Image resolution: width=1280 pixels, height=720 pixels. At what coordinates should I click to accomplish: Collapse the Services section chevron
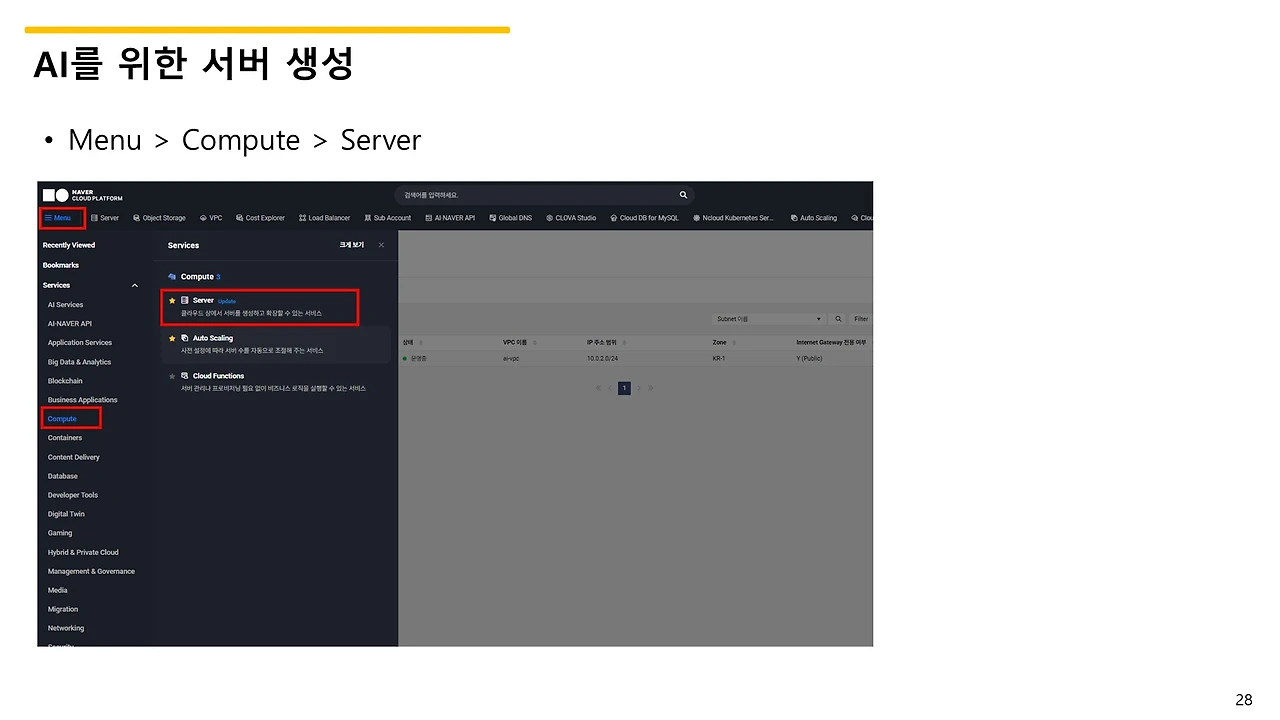135,286
